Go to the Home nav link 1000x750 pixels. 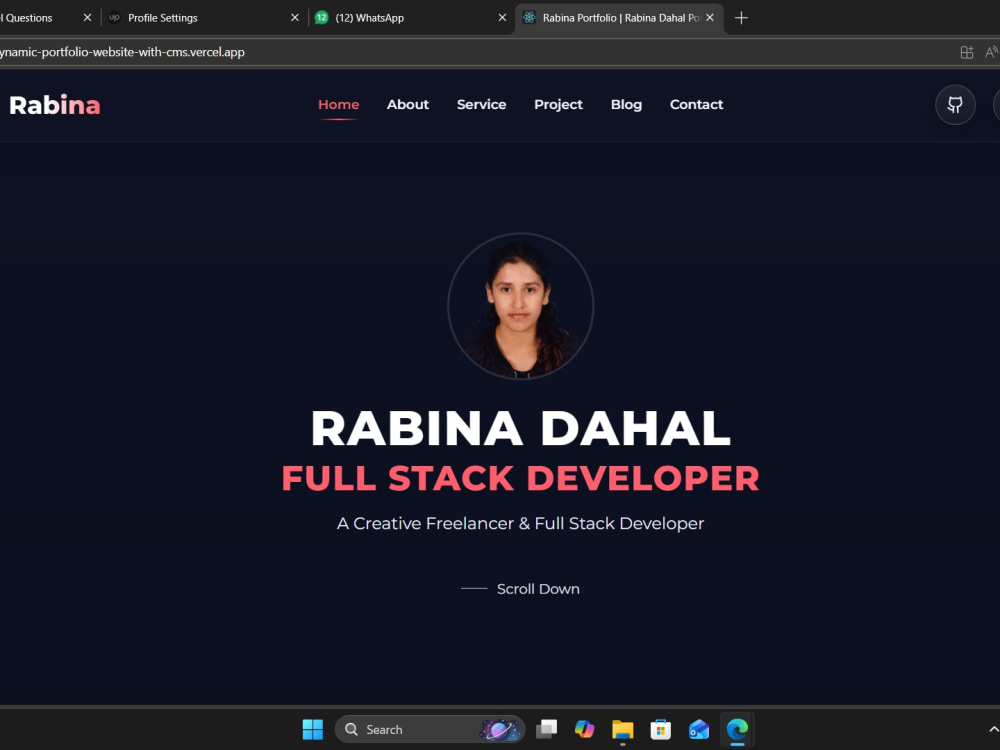[x=339, y=105]
